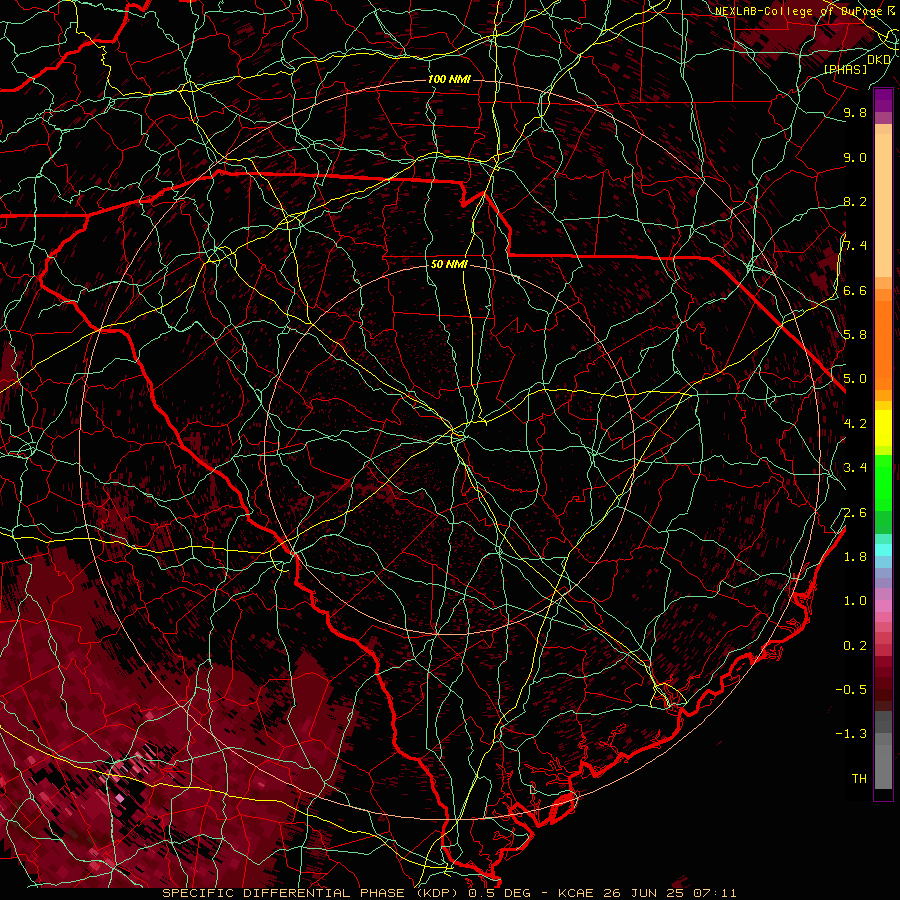Viewport: 900px width, 900px height.
Task: Click the 3.4 value on the color scale
Action: [x=855, y=468]
